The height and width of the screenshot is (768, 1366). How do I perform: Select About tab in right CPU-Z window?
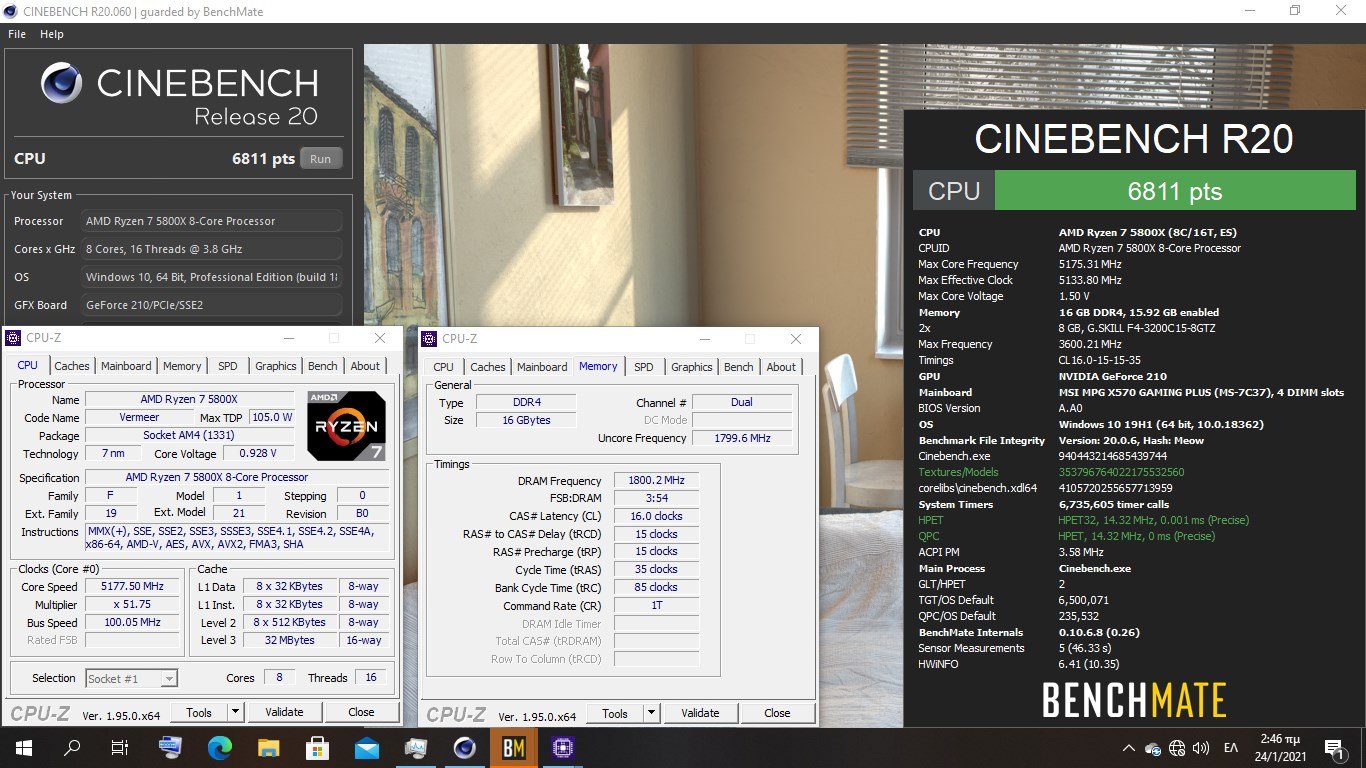pos(781,367)
